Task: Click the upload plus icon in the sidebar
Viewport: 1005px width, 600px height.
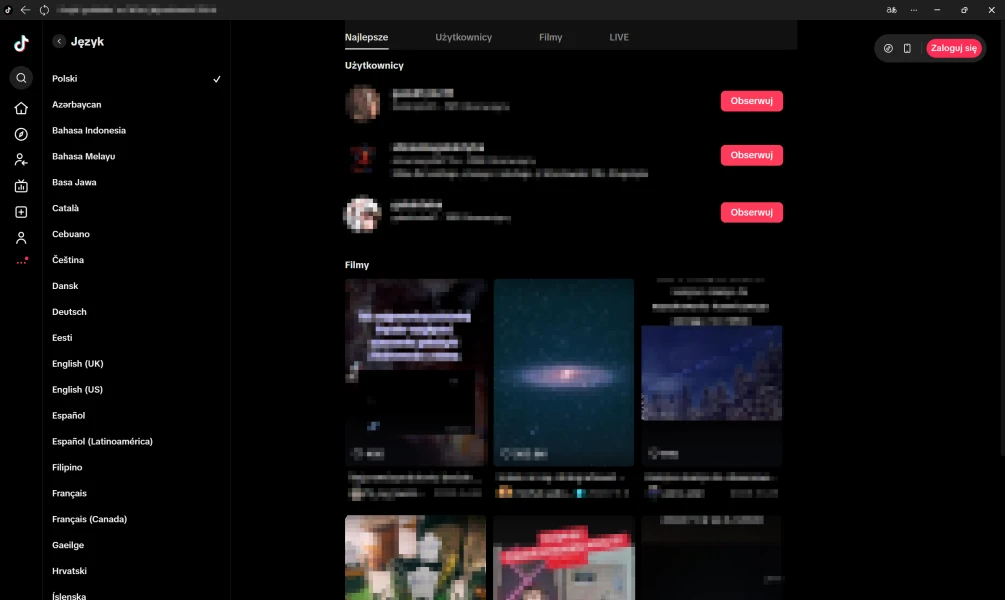Action: [x=21, y=212]
